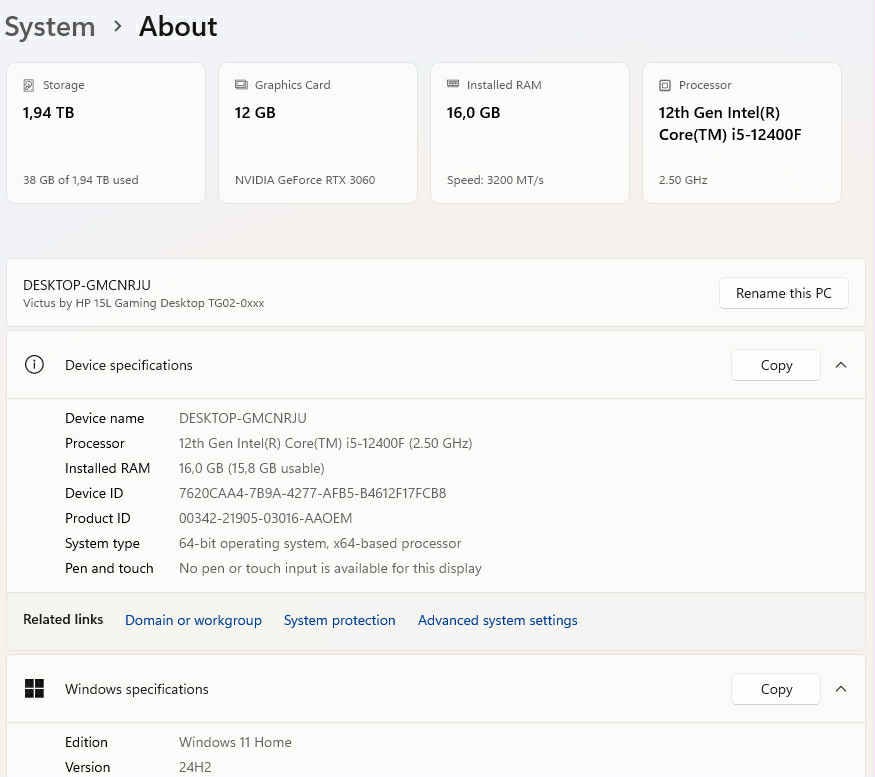The image size is (875, 777).
Task: Click the Device specifications info icon
Action: pos(34,365)
